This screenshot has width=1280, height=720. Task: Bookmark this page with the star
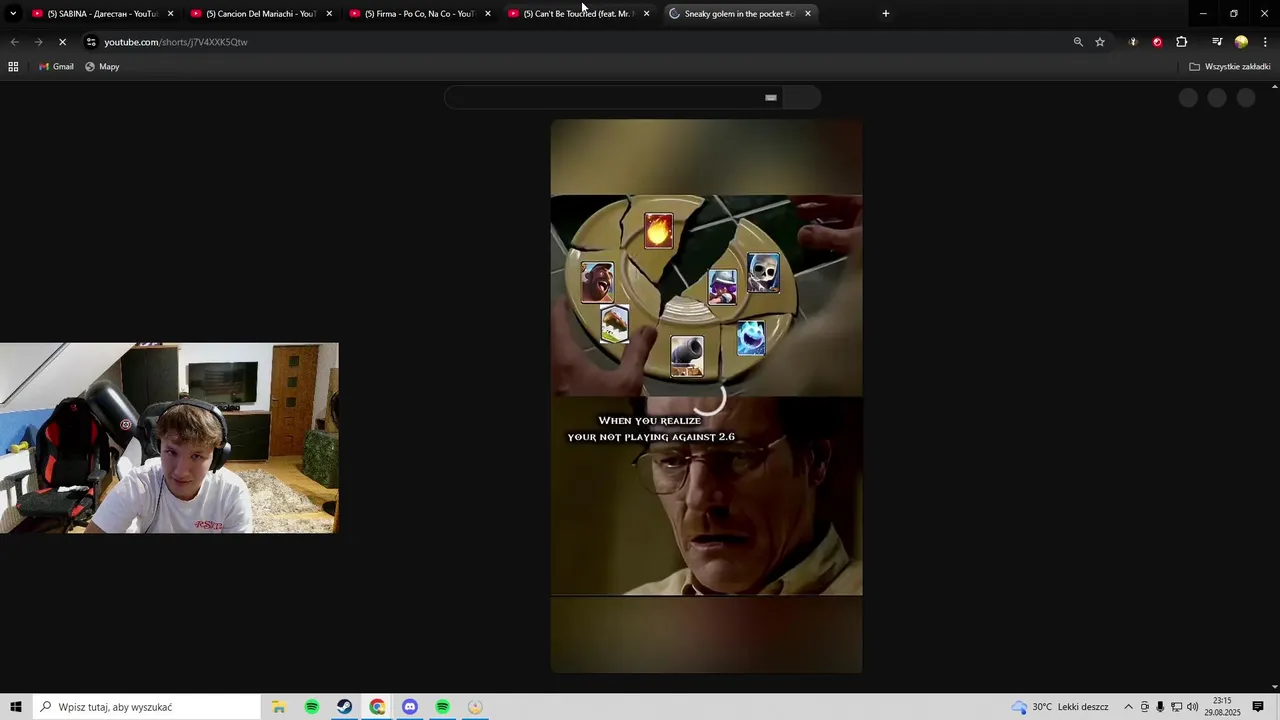1100,42
